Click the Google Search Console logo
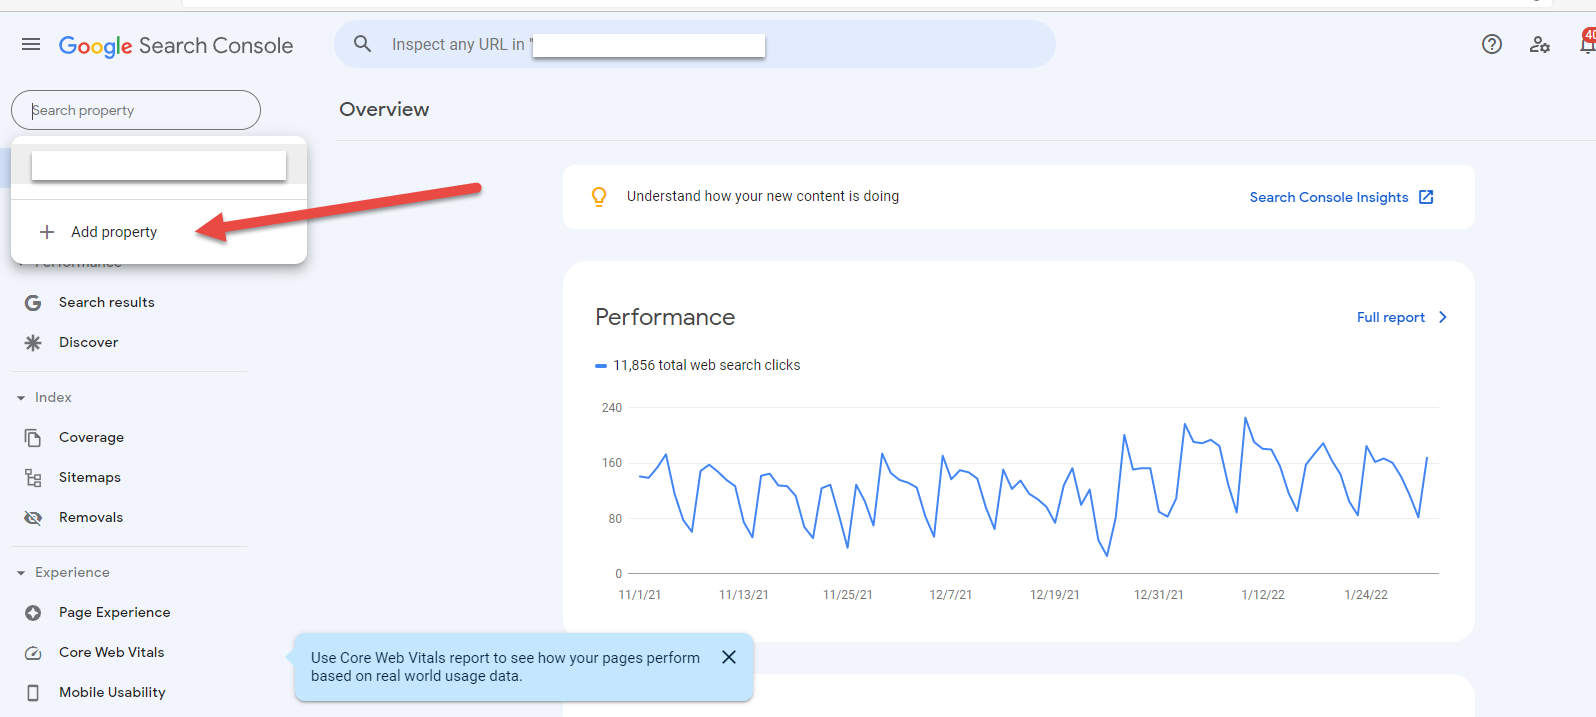Viewport: 1596px width, 717px height. pyautogui.click(x=176, y=46)
